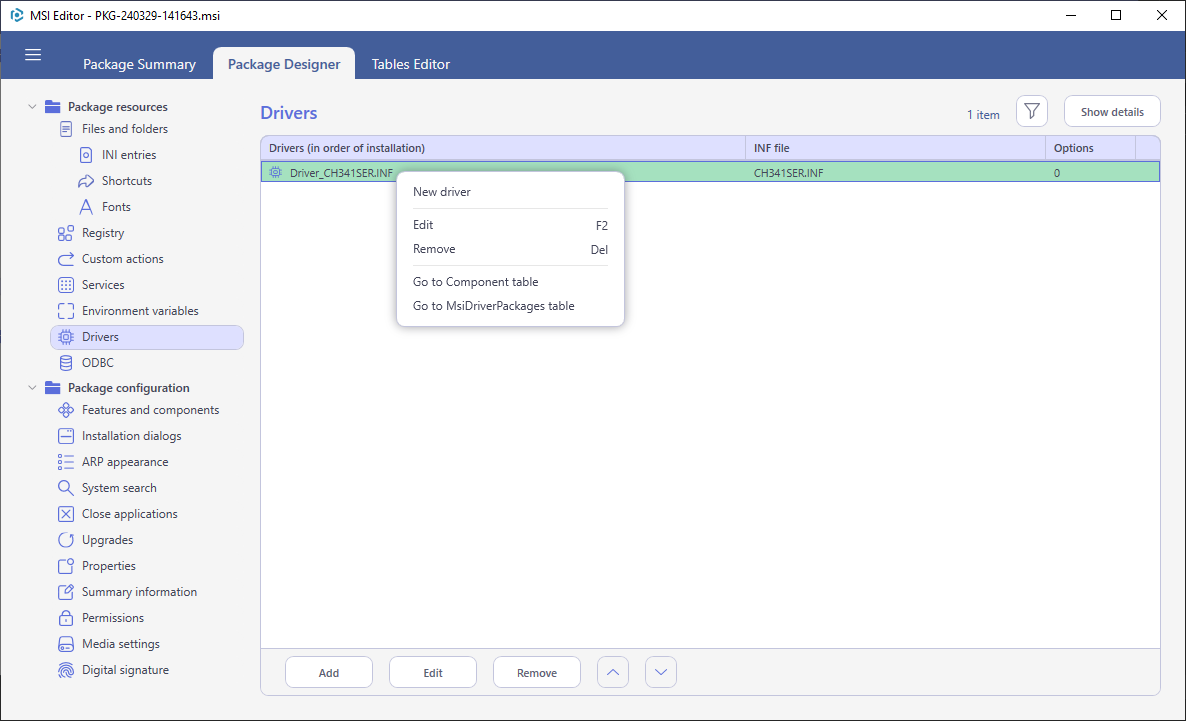Click the Permissions lock icon

pos(66,618)
